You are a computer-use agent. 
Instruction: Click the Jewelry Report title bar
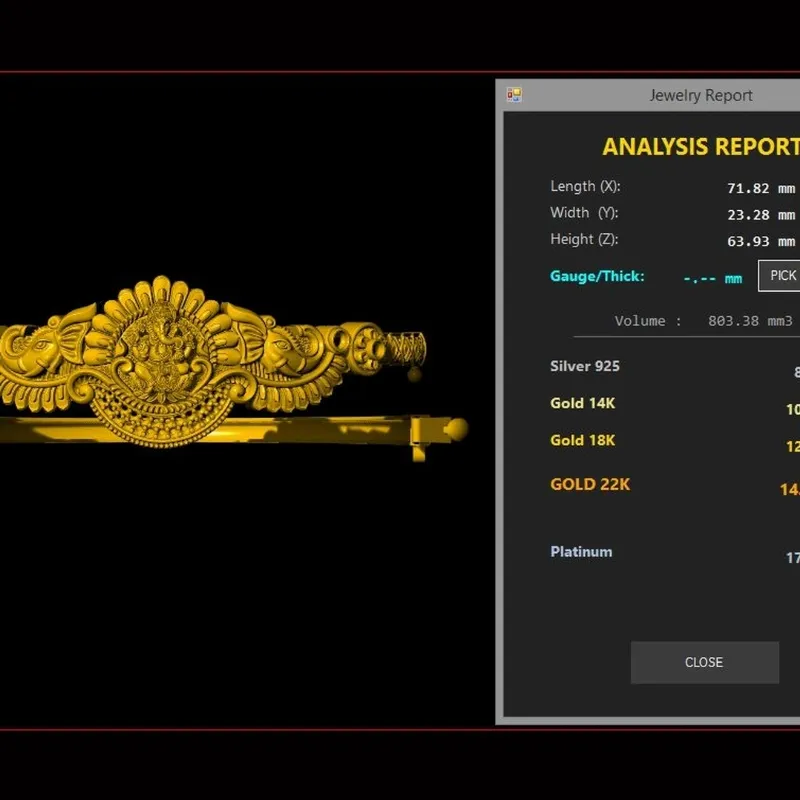pyautogui.click(x=648, y=95)
